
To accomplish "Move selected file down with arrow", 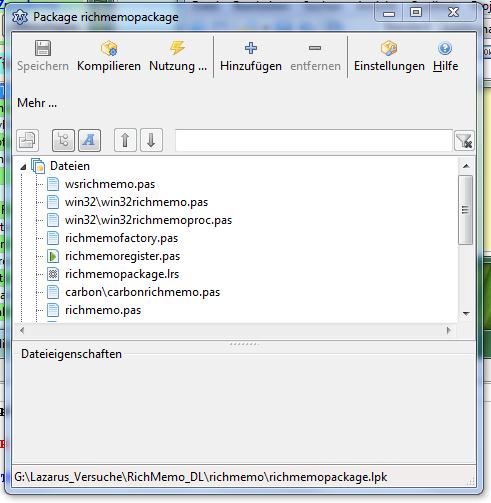I will pyautogui.click(x=151, y=140).
